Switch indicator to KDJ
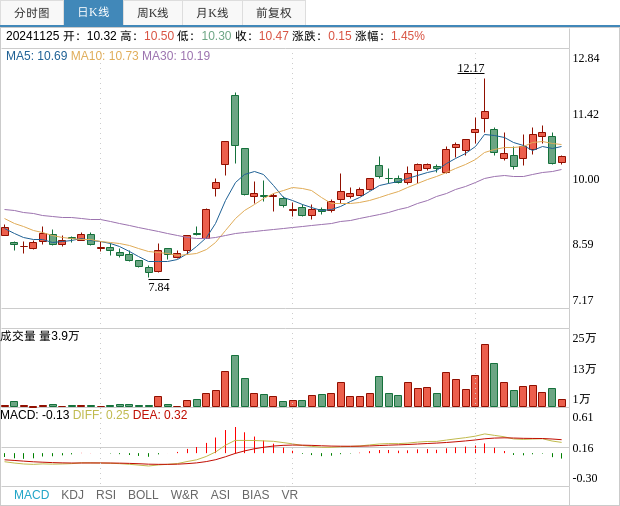620x506 pixels. [x=72, y=495]
